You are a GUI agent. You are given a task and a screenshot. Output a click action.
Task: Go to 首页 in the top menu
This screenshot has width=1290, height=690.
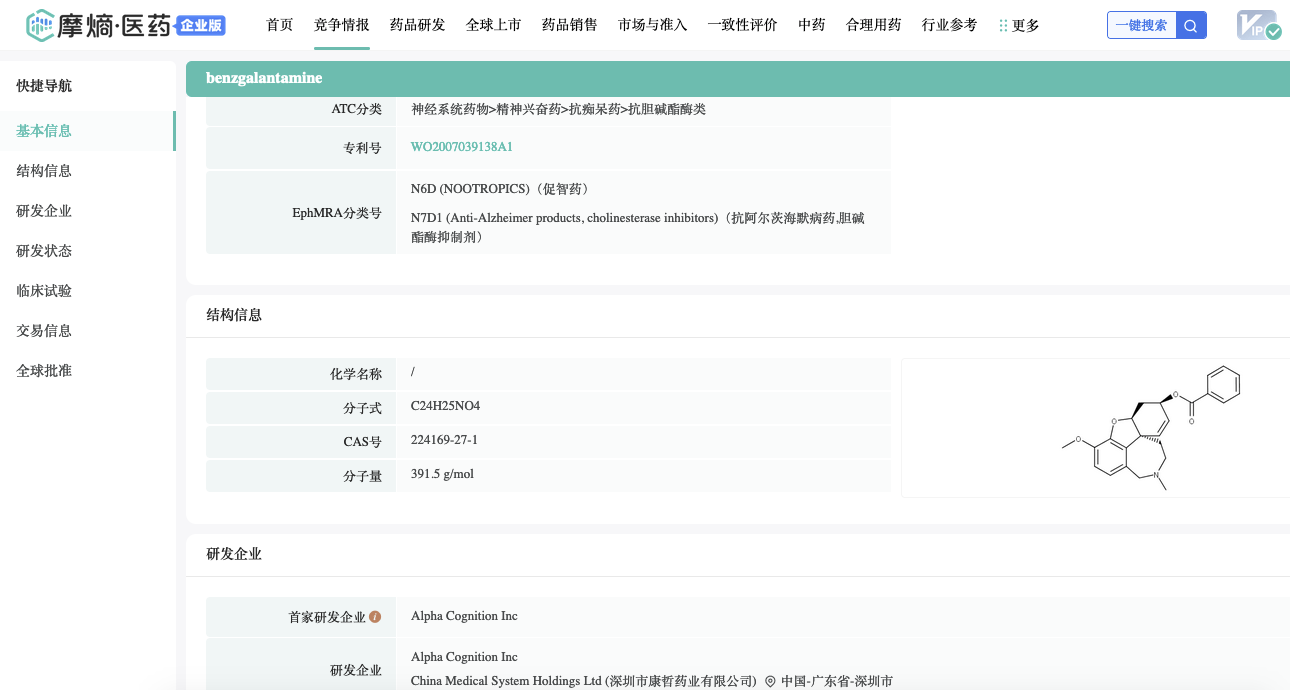280,26
